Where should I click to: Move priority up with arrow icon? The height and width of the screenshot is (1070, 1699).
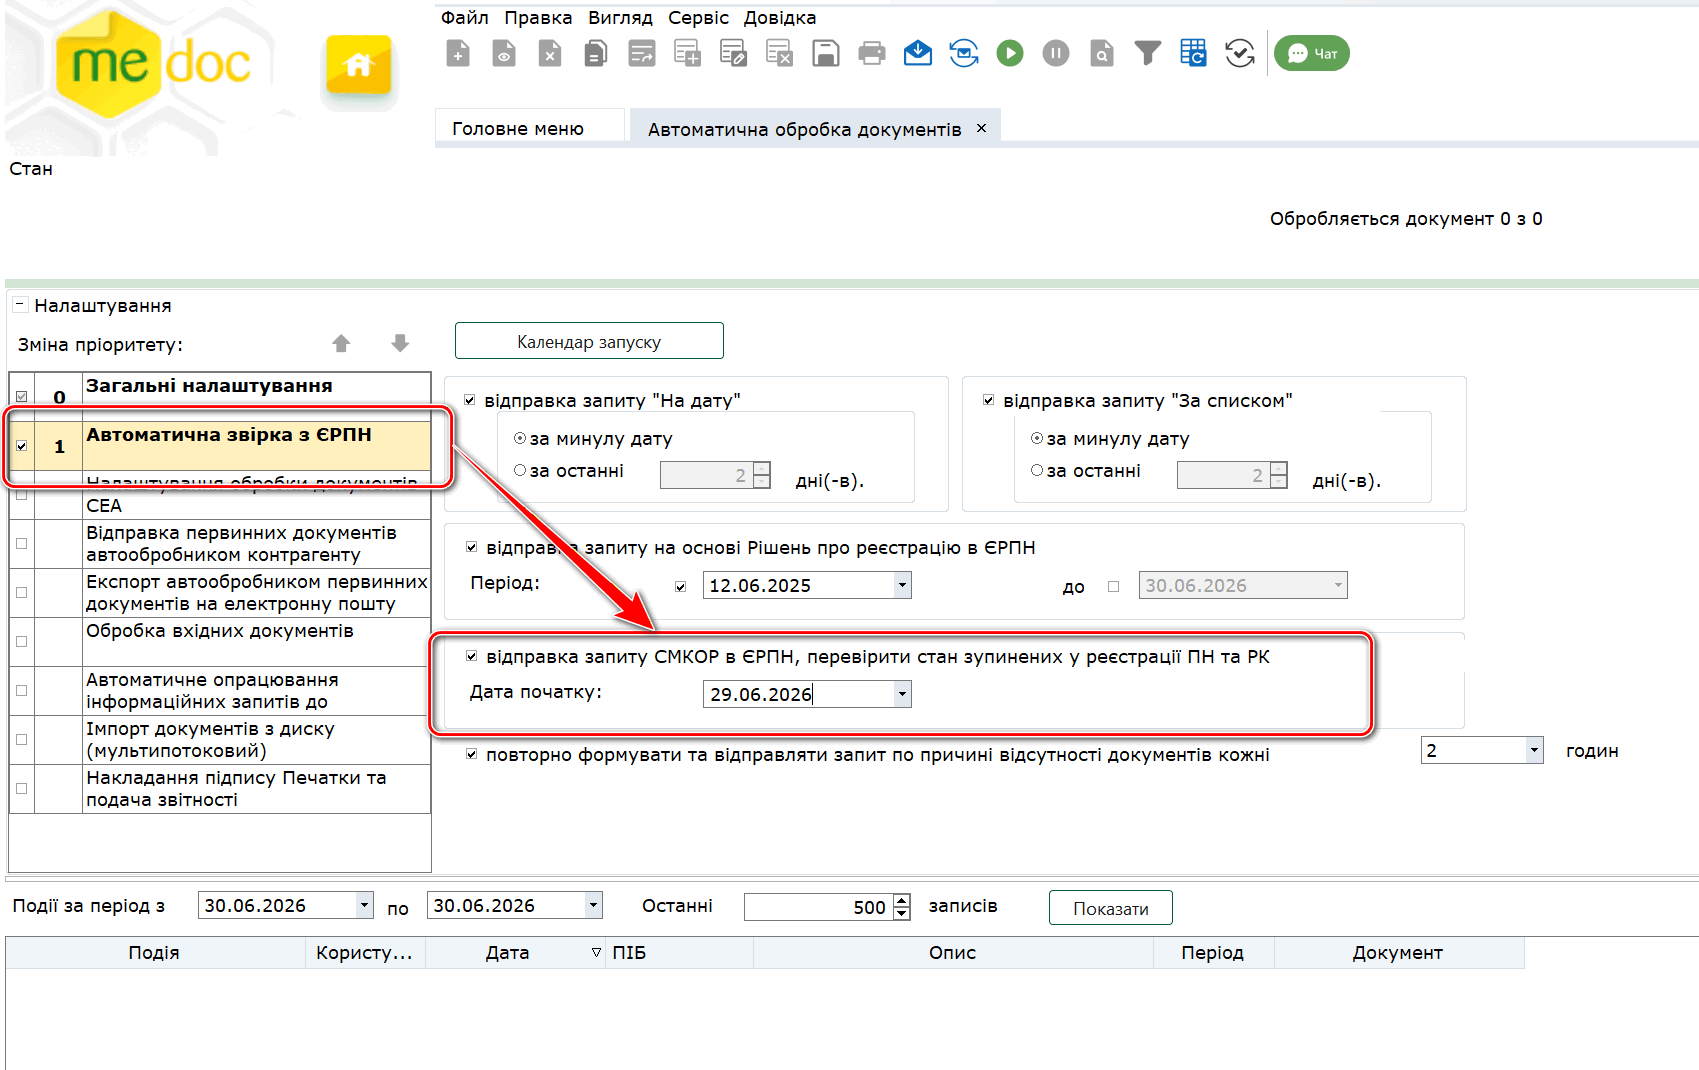pyautogui.click(x=341, y=344)
